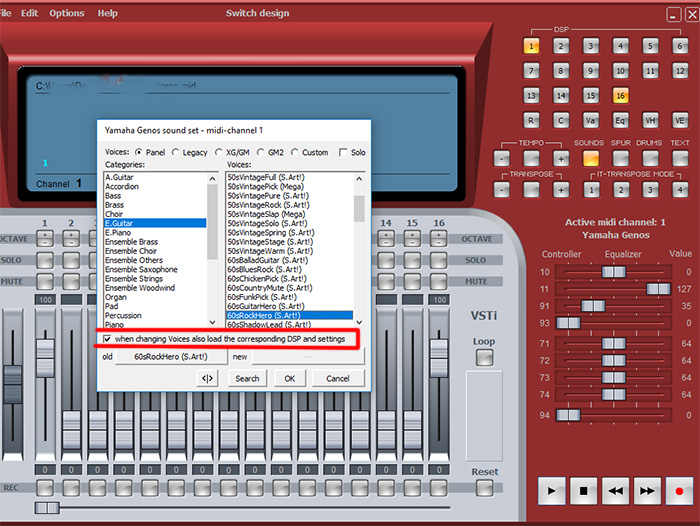Image resolution: width=700 pixels, height=526 pixels.
Task: Choose the E.Piano category
Action: pyautogui.click(x=118, y=232)
